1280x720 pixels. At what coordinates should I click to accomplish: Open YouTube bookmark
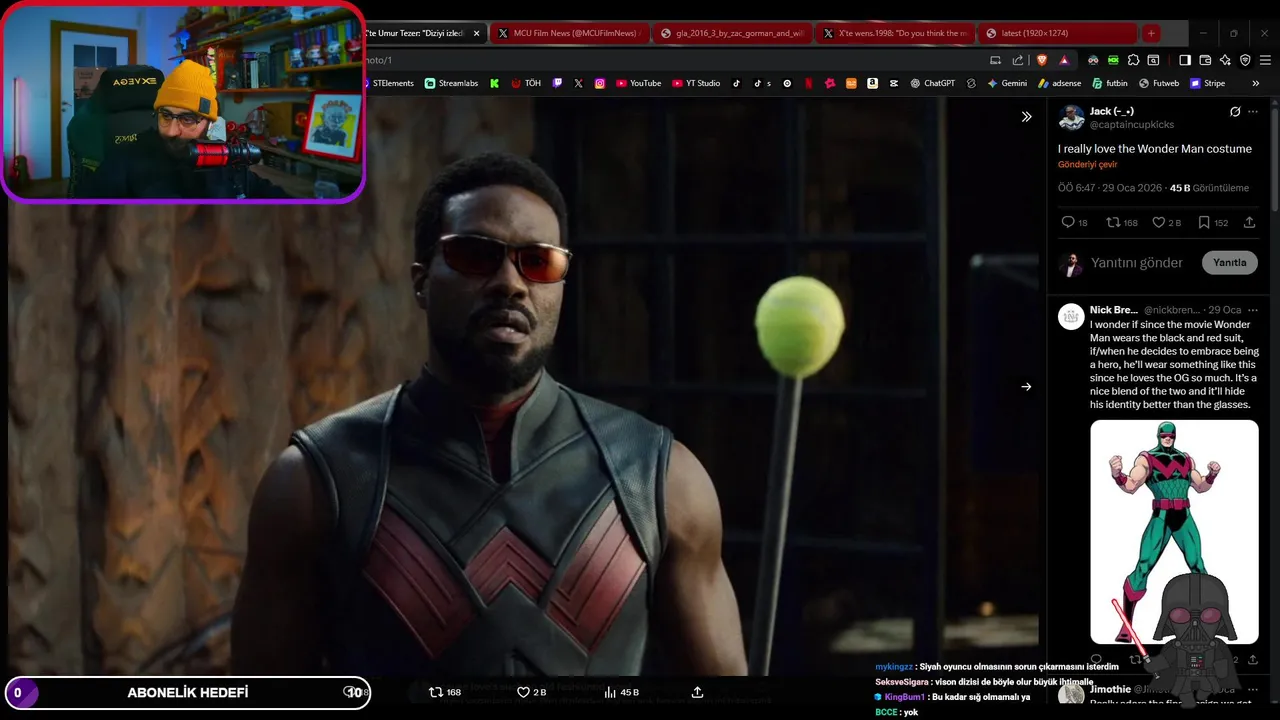(x=638, y=83)
